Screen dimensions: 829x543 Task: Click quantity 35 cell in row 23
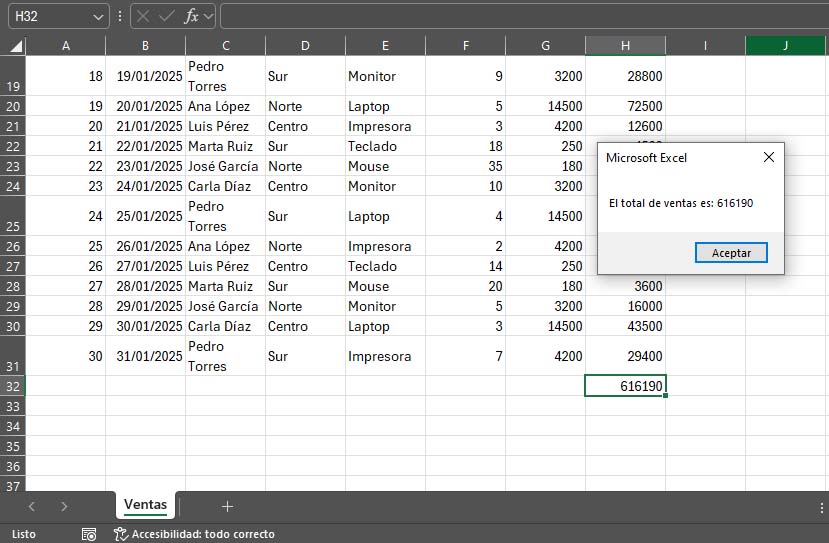(466, 166)
